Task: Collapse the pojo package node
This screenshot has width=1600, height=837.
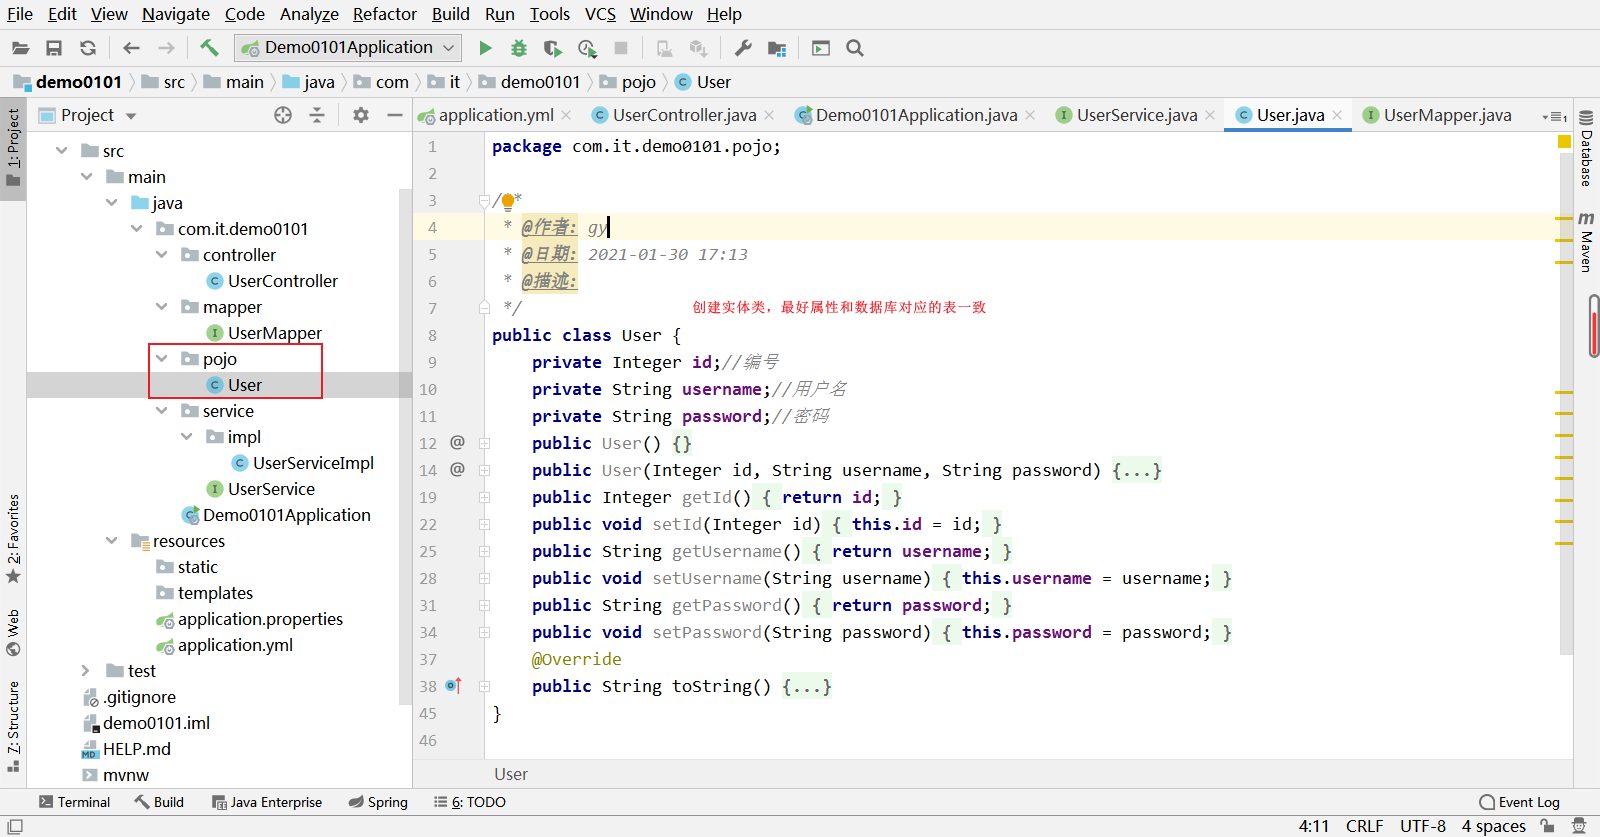Action: coord(162,358)
